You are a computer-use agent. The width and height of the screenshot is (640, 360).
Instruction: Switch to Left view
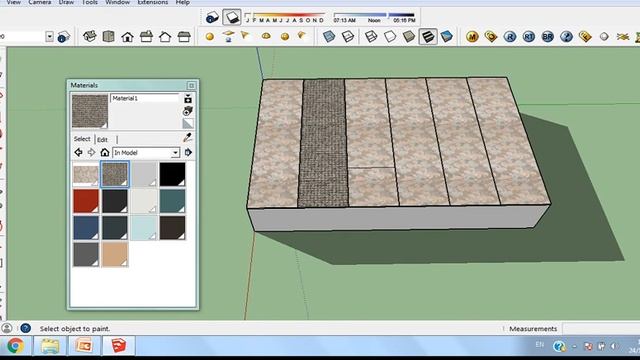point(184,37)
